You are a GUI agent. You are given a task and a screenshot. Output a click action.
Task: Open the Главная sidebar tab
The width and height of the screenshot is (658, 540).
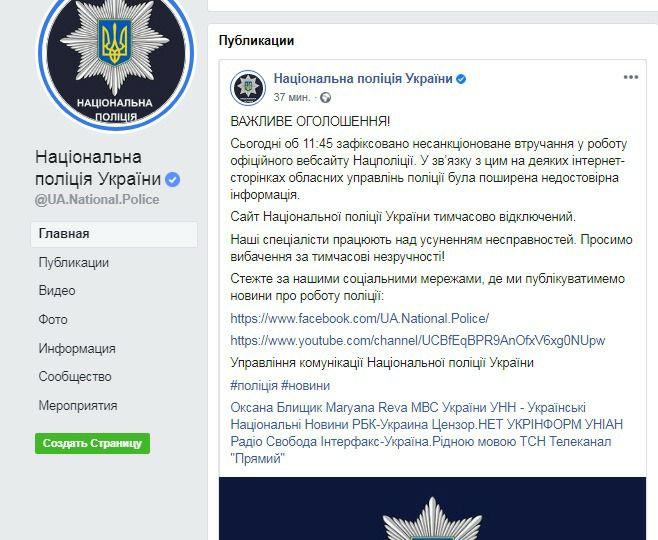coord(114,234)
